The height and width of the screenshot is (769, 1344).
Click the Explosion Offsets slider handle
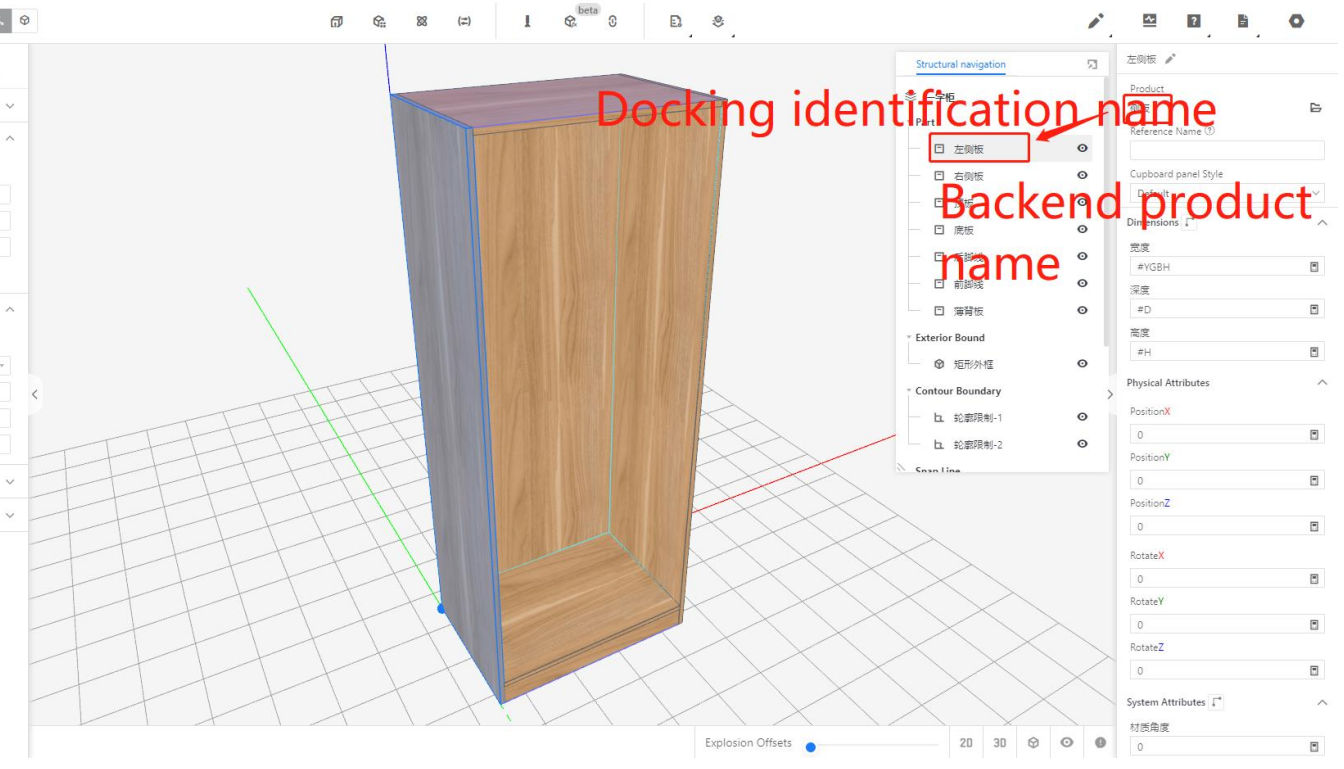tap(811, 747)
